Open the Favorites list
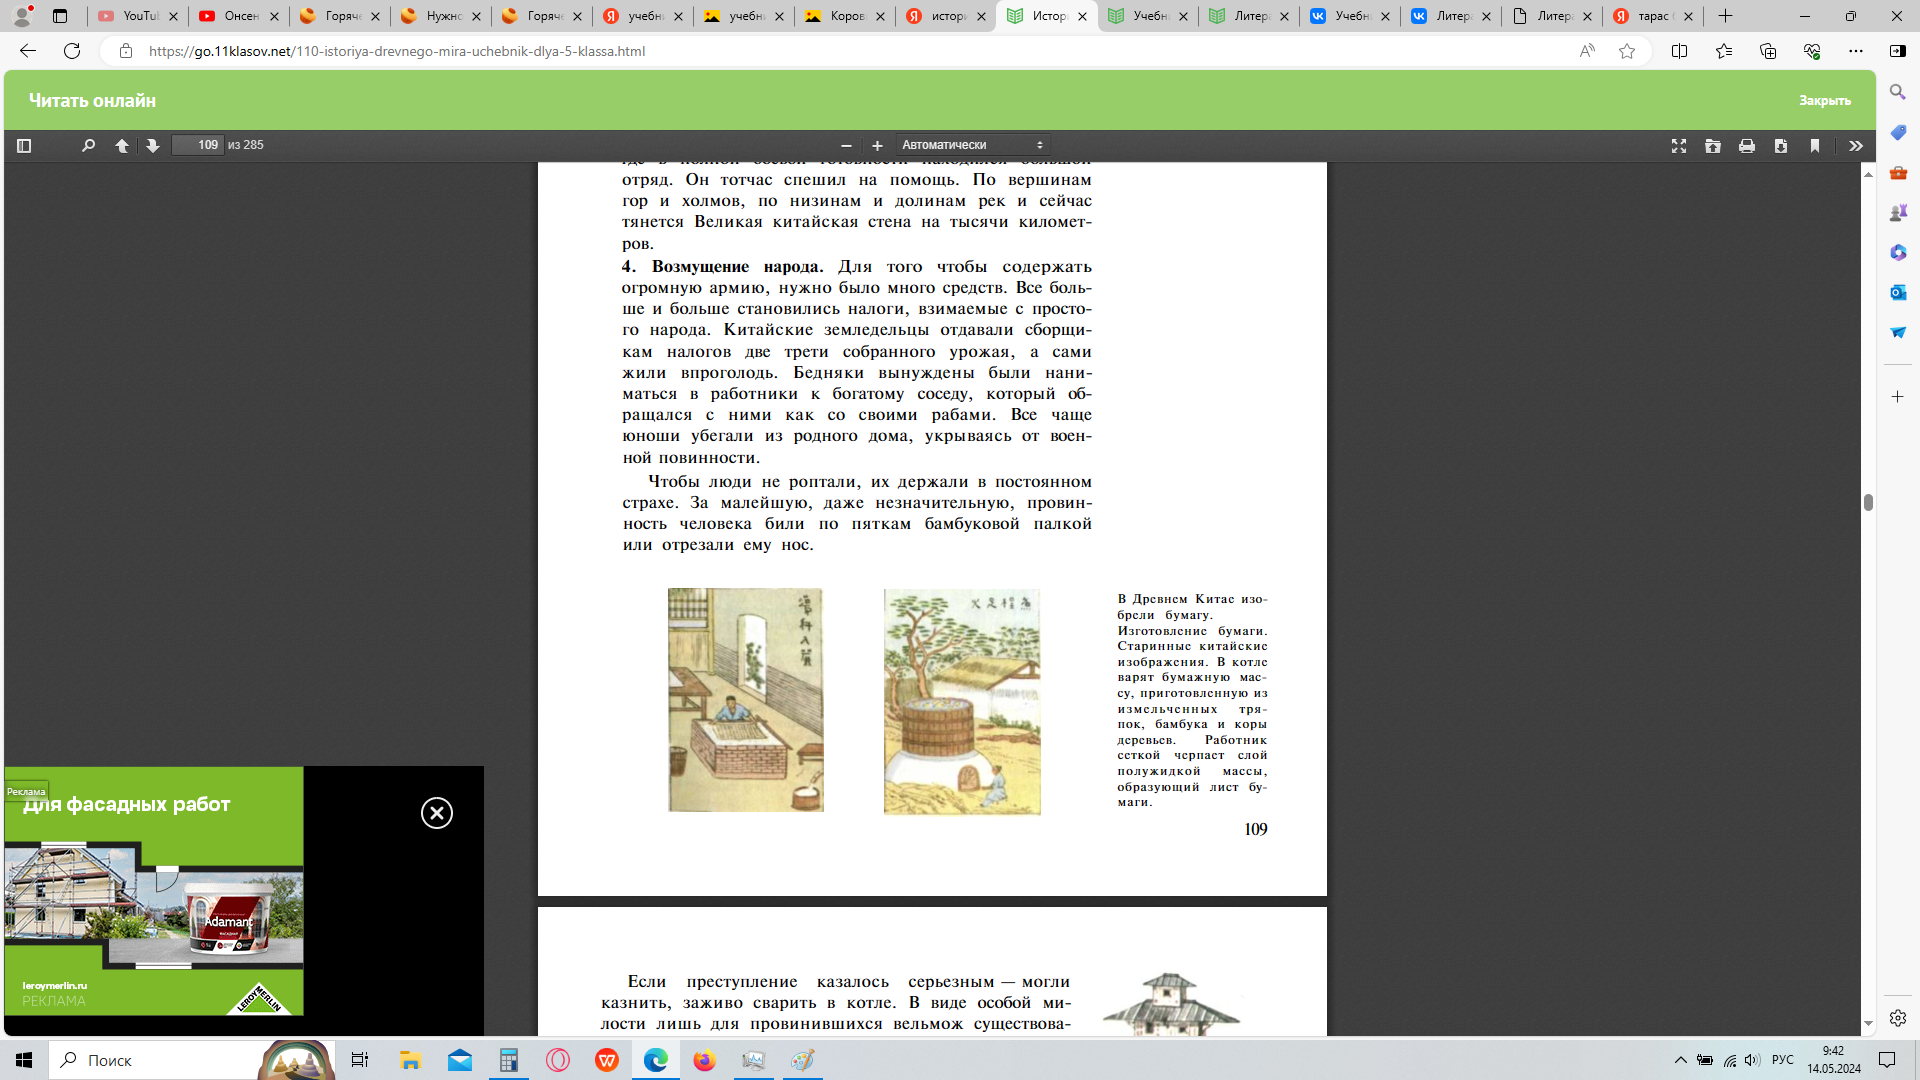The image size is (1920, 1080). click(1723, 51)
